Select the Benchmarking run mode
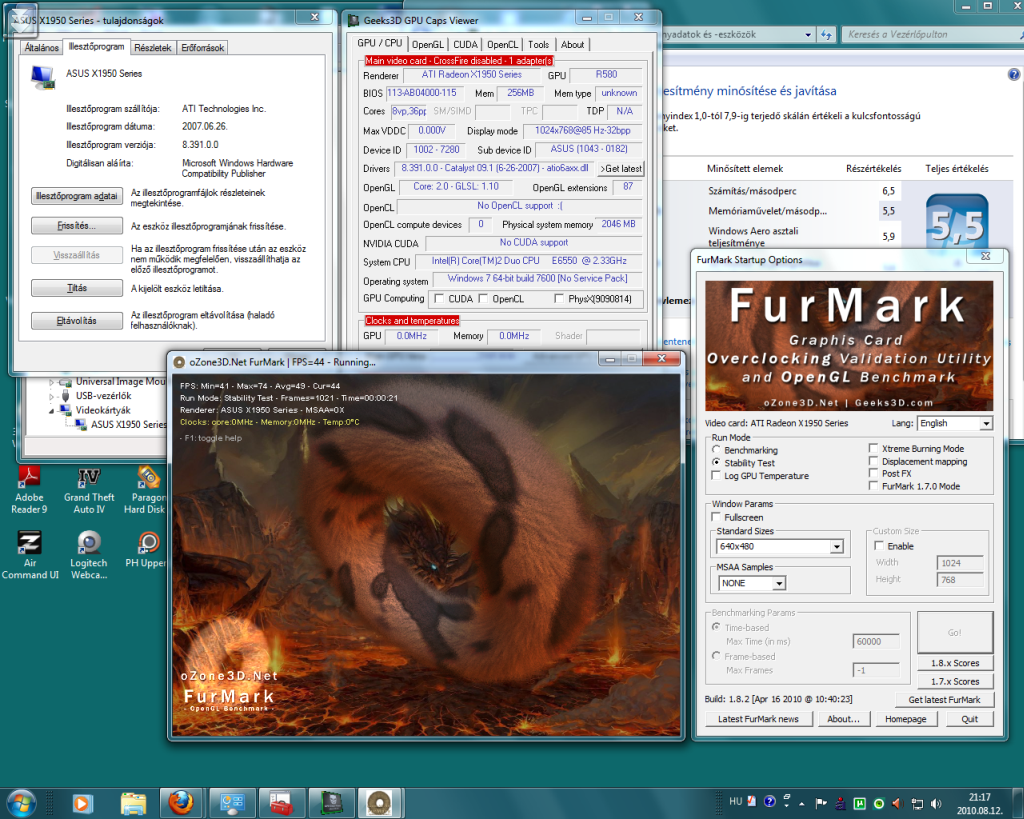This screenshot has width=1024, height=819. click(716, 450)
